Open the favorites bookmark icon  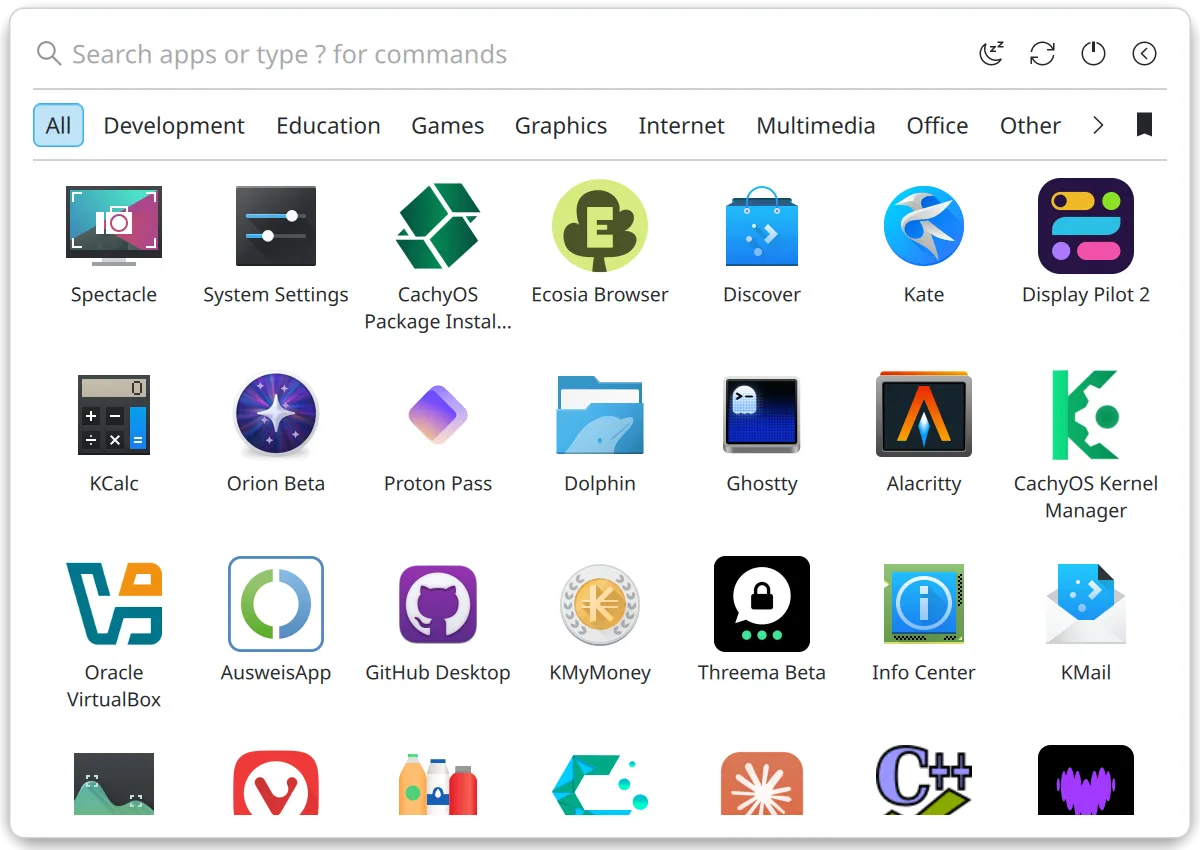(1144, 125)
